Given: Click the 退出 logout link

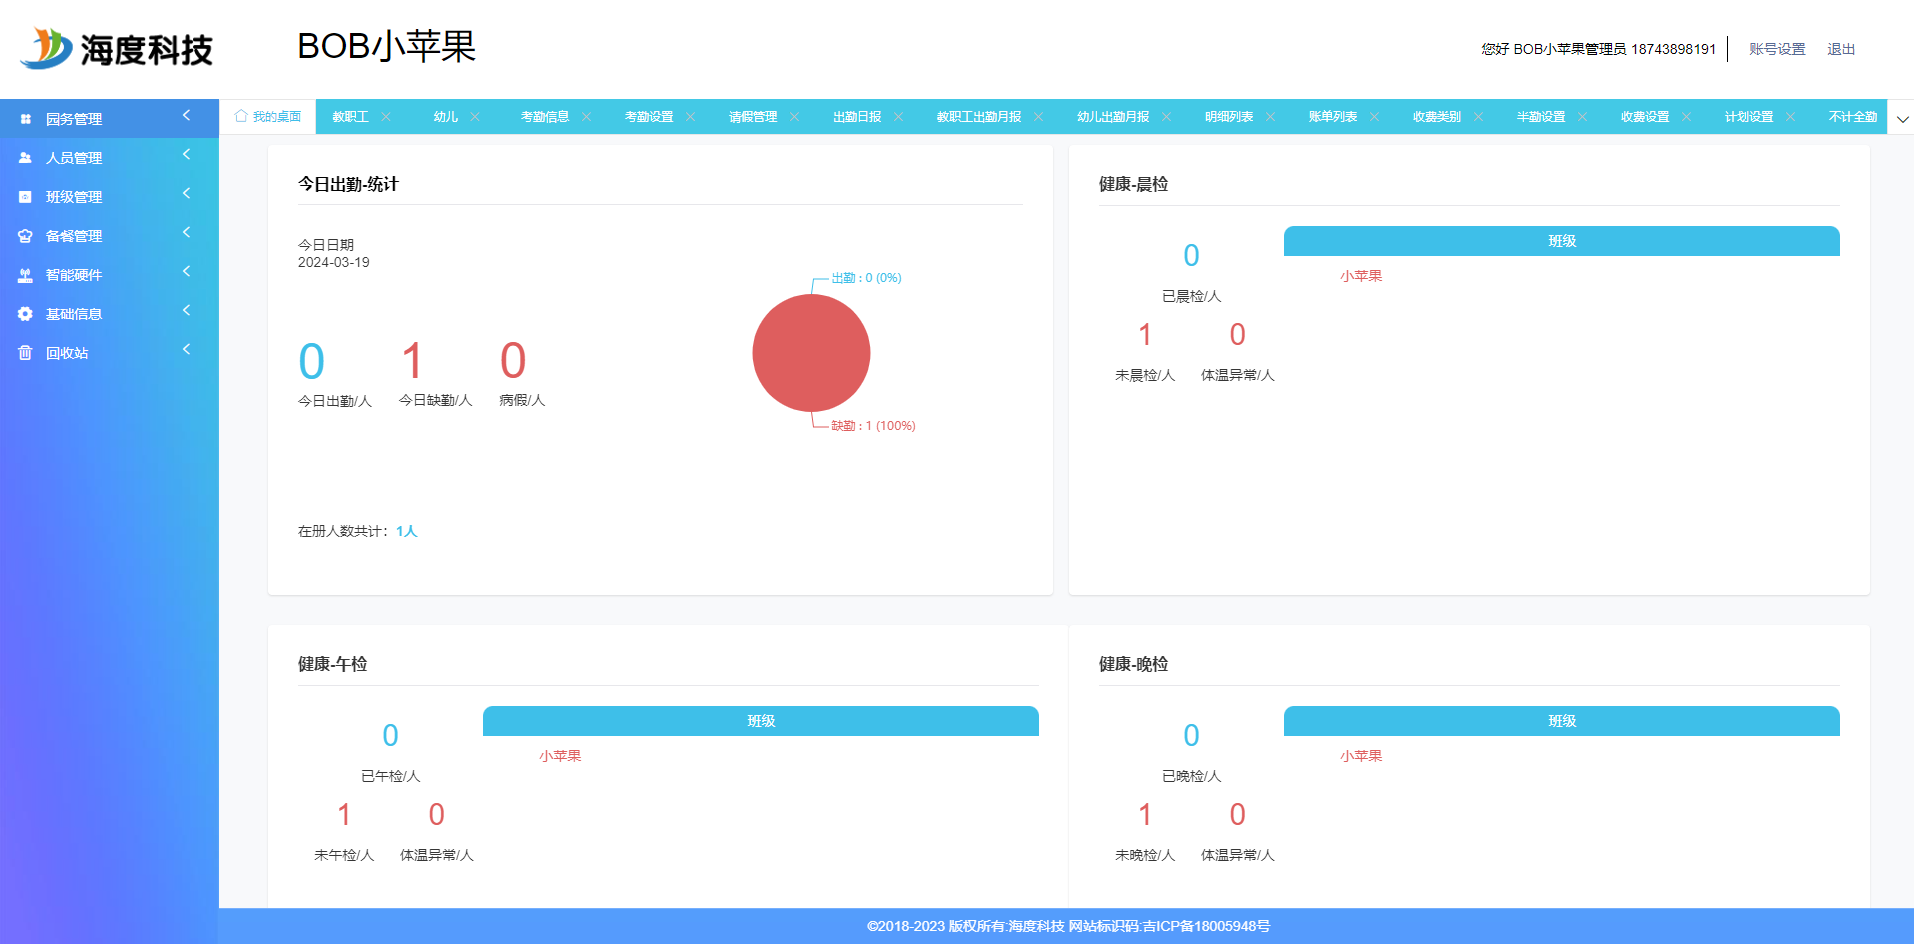Looking at the screenshot, I should pos(1841,49).
